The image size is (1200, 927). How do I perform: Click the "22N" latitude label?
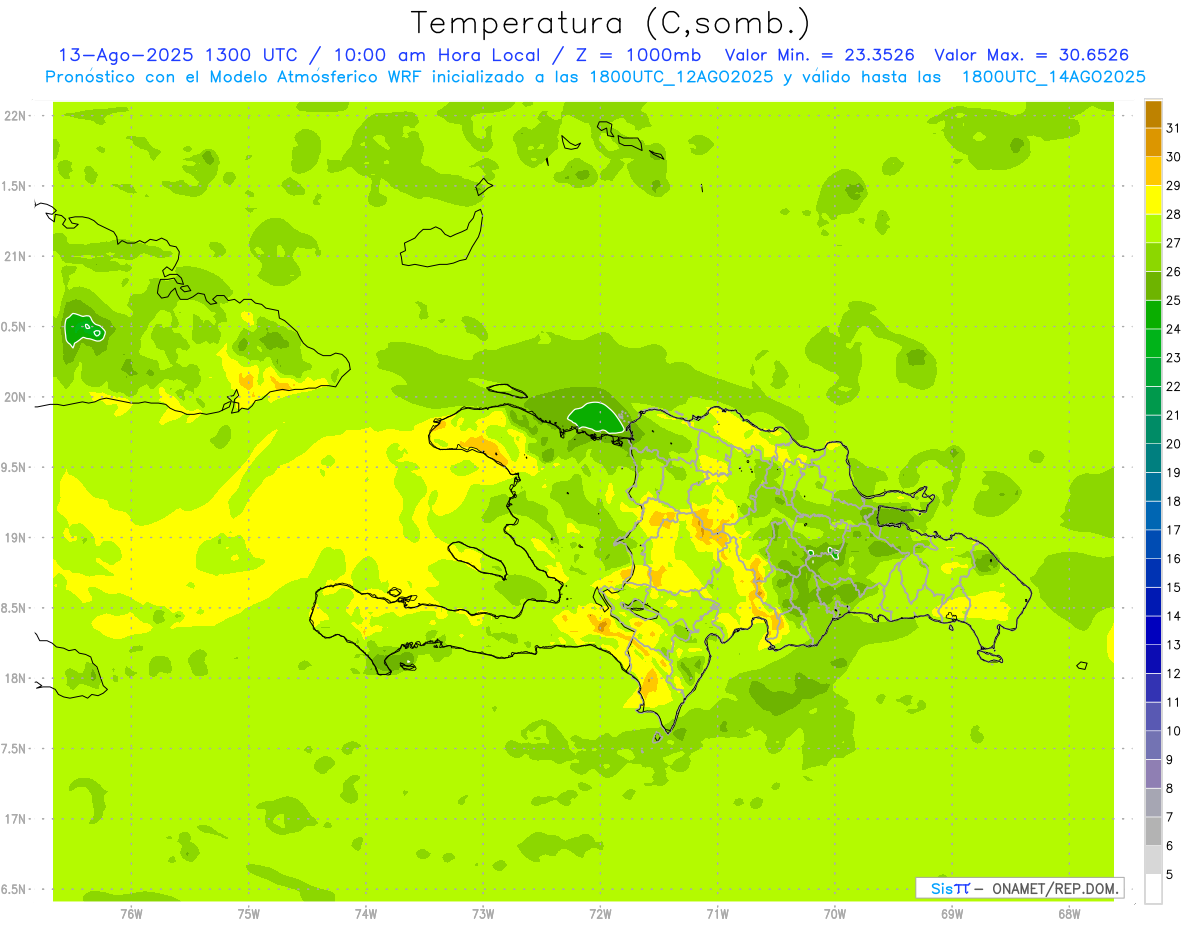click(16, 116)
